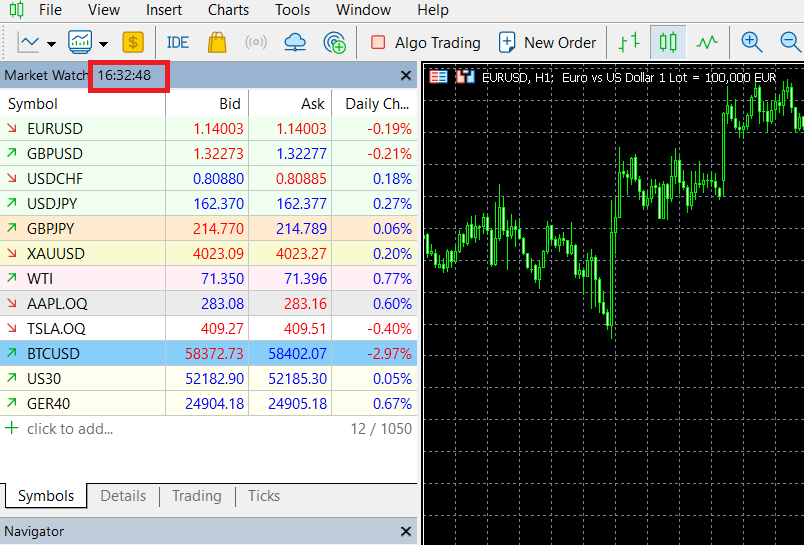
Task: Select the US30 symbol row
Action: point(208,379)
